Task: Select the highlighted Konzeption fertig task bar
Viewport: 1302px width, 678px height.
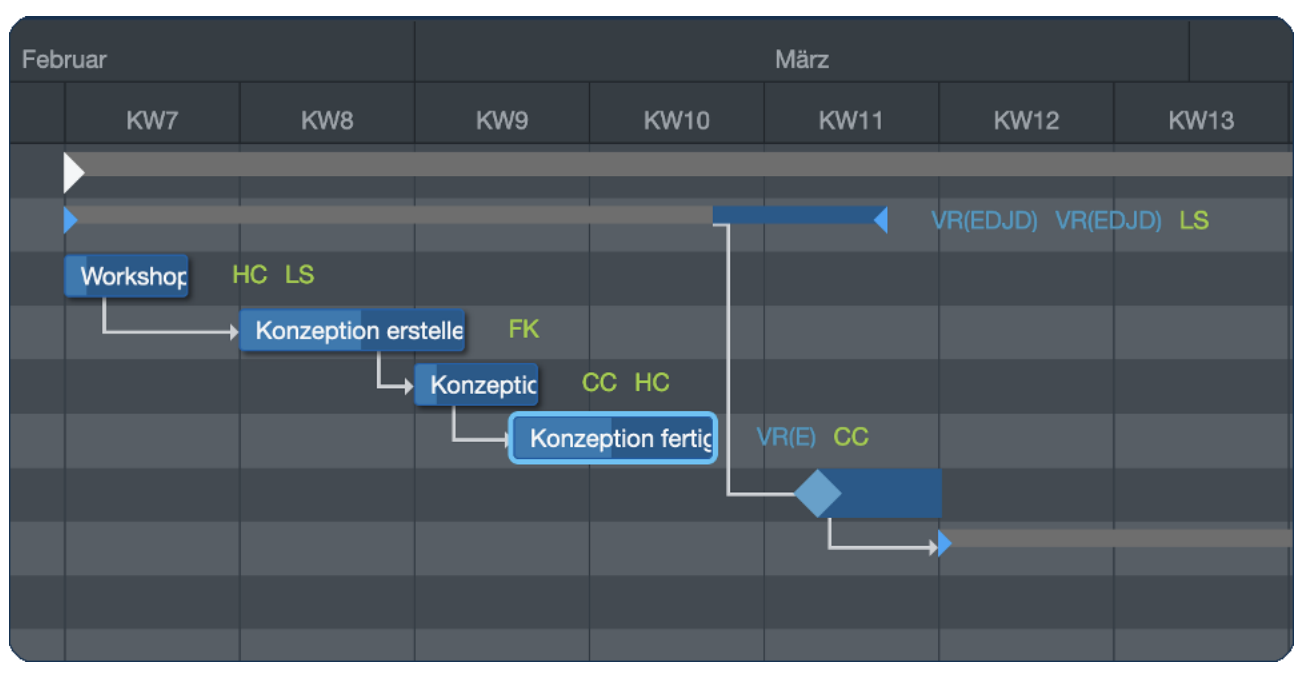Action: coord(613,439)
